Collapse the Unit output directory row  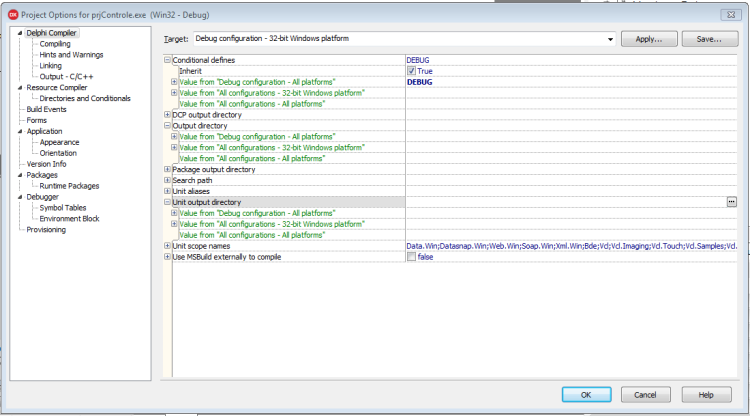pyautogui.click(x=167, y=202)
